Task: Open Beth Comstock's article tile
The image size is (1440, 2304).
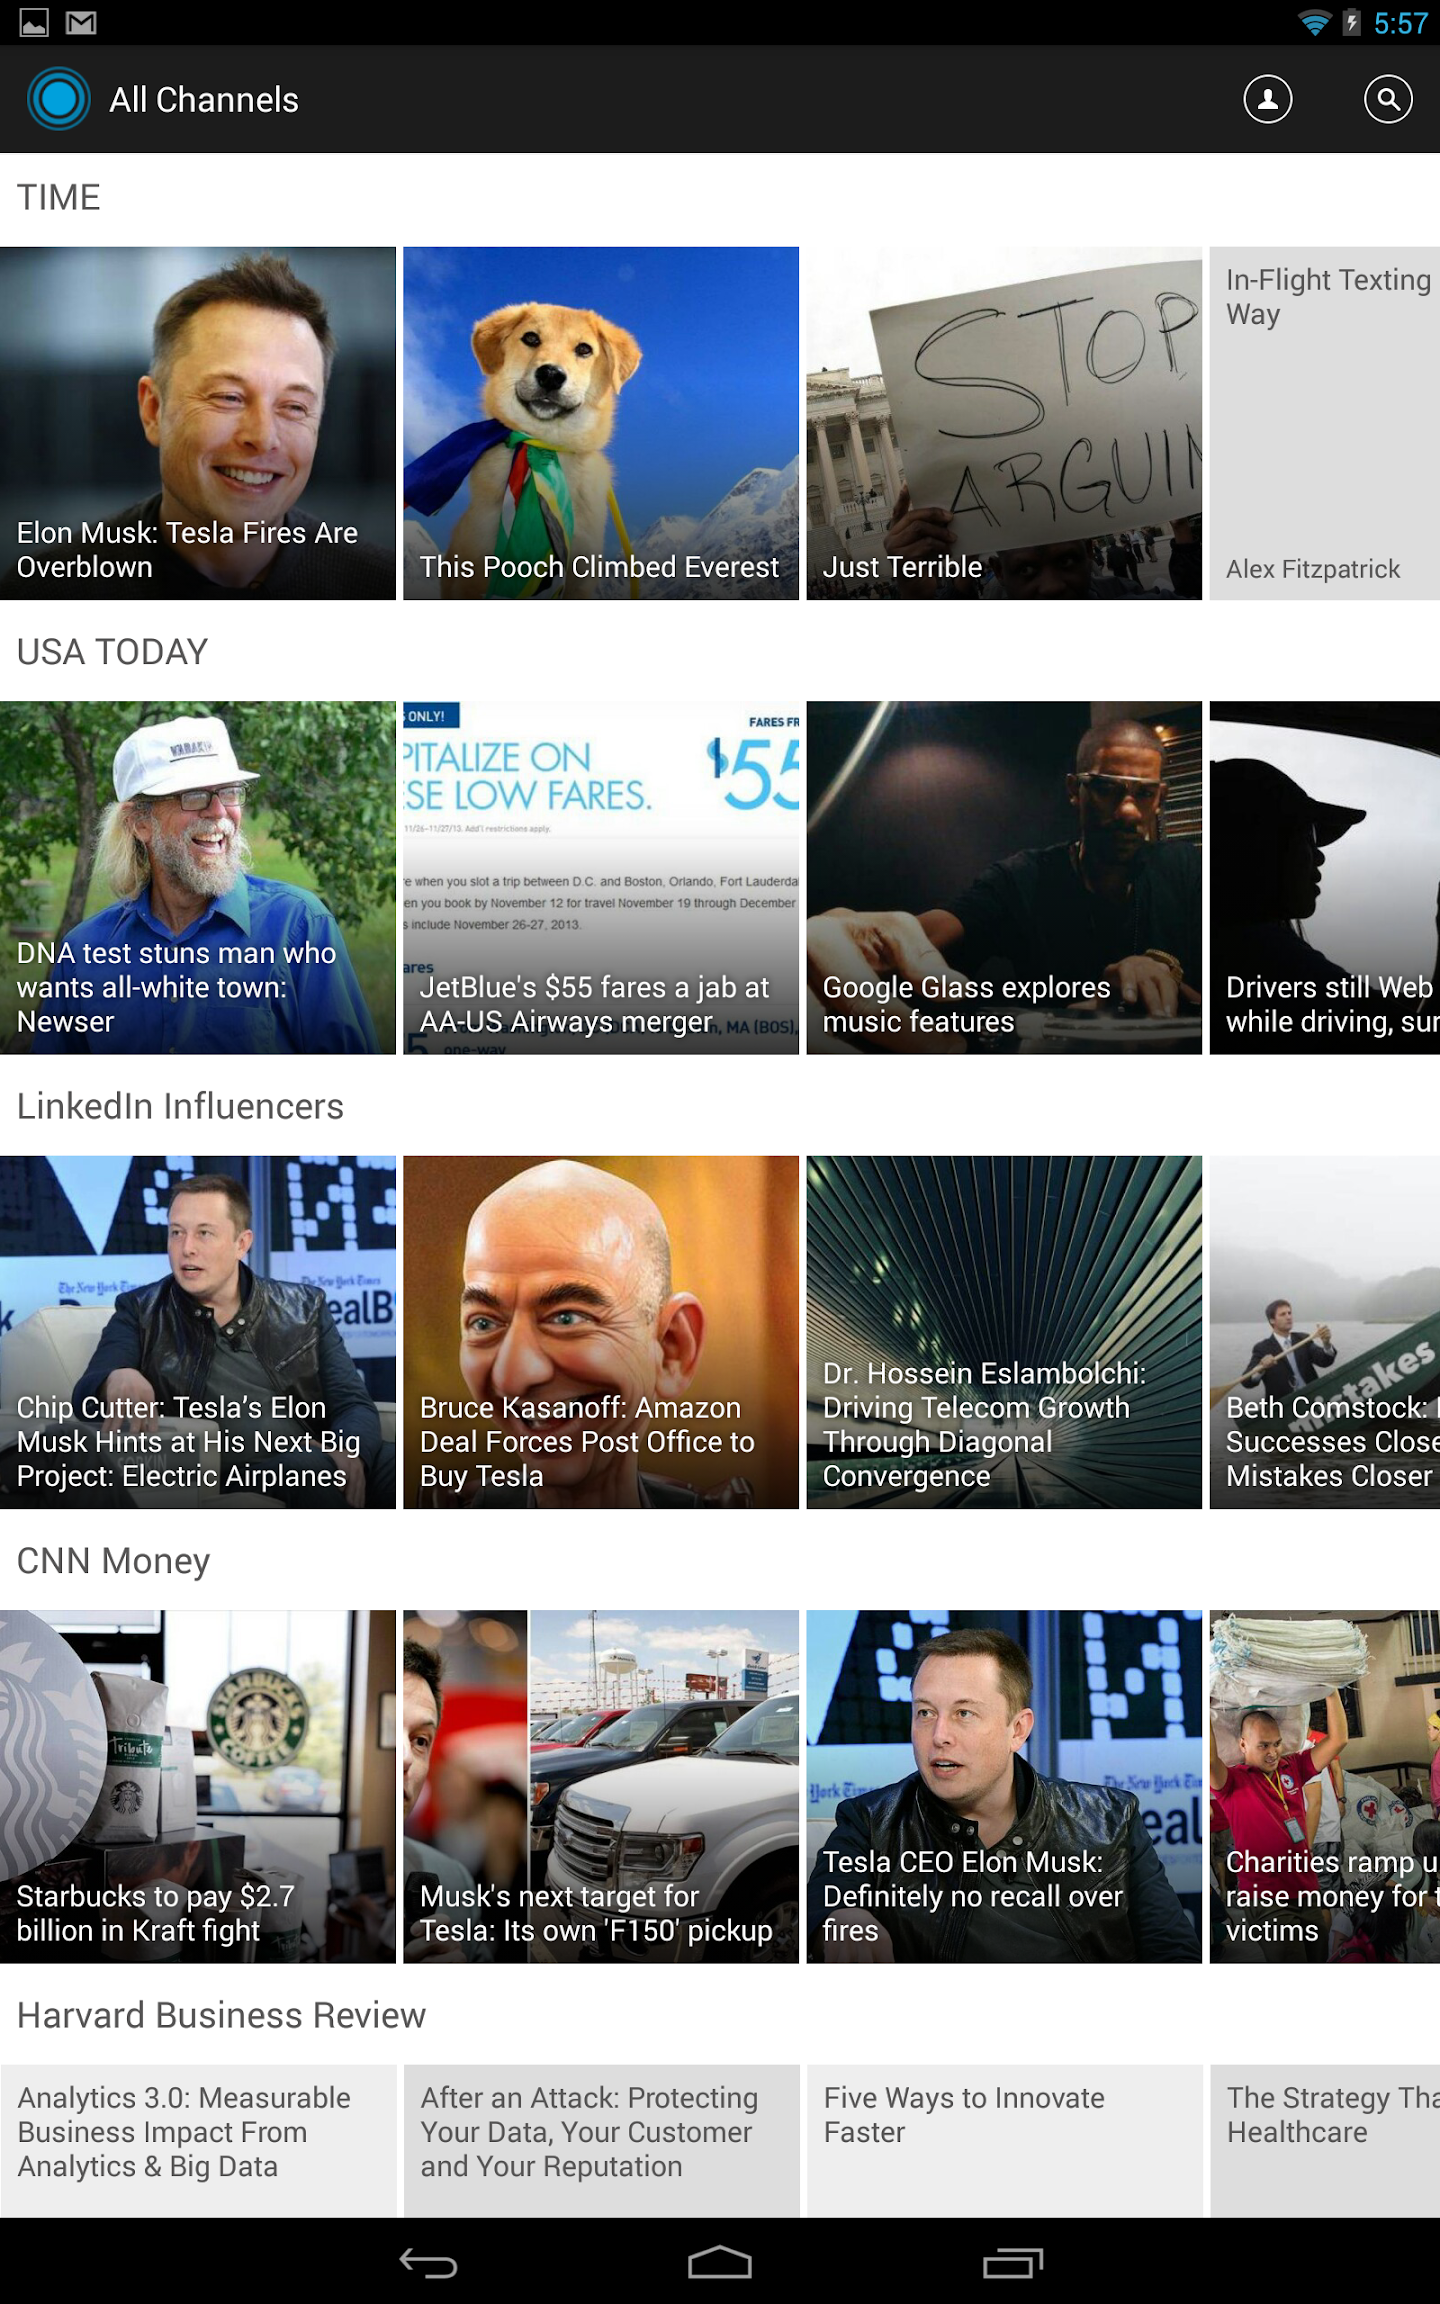Action: [1325, 1332]
